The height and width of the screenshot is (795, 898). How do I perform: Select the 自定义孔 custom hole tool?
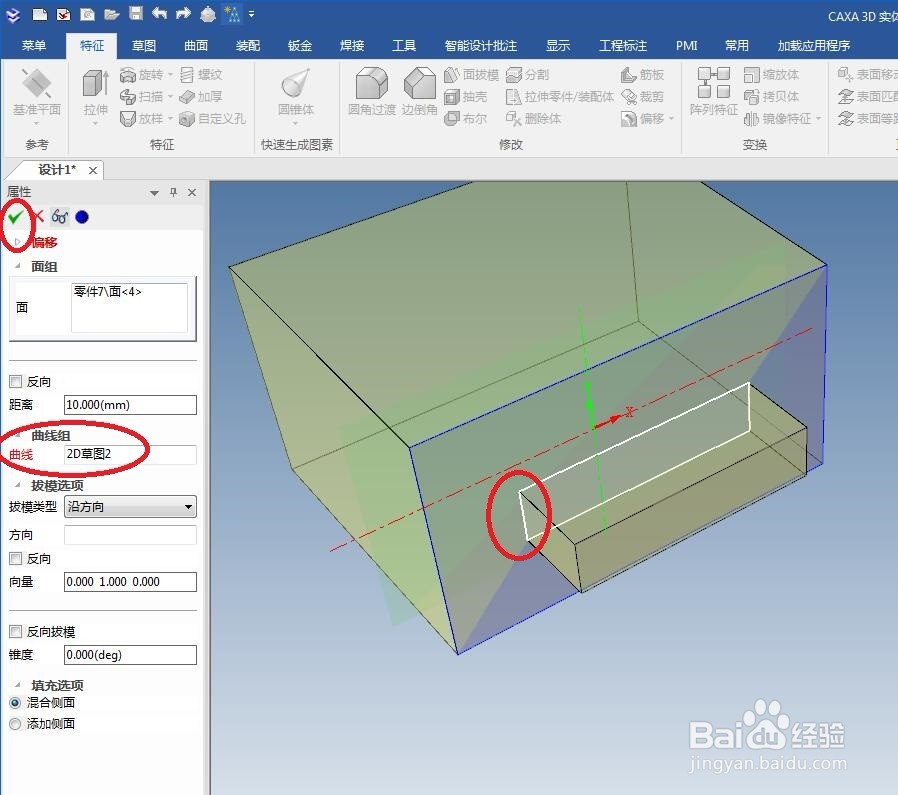pos(212,119)
